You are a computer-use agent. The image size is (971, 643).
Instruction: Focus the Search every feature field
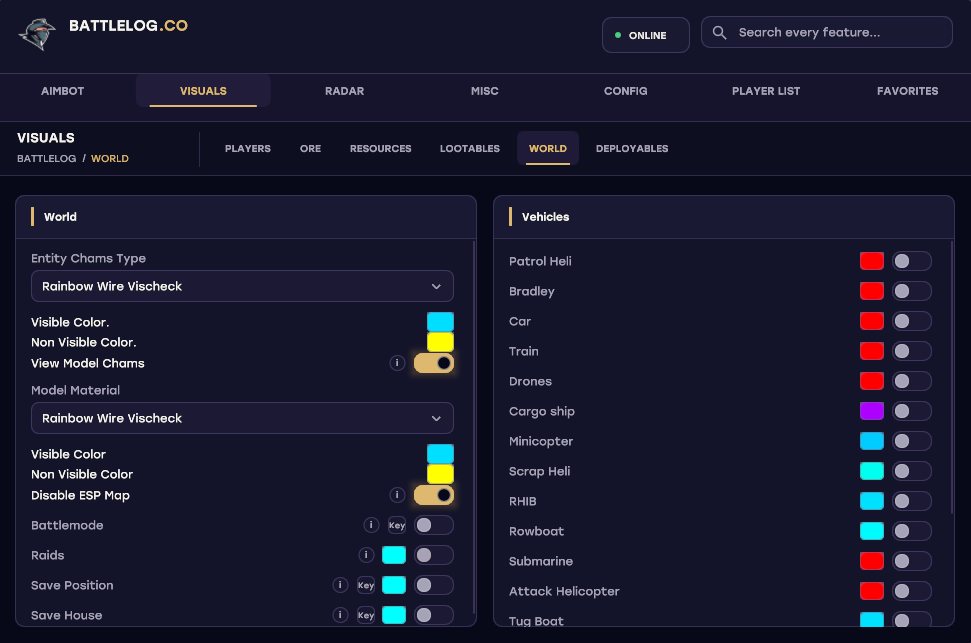pos(827,32)
